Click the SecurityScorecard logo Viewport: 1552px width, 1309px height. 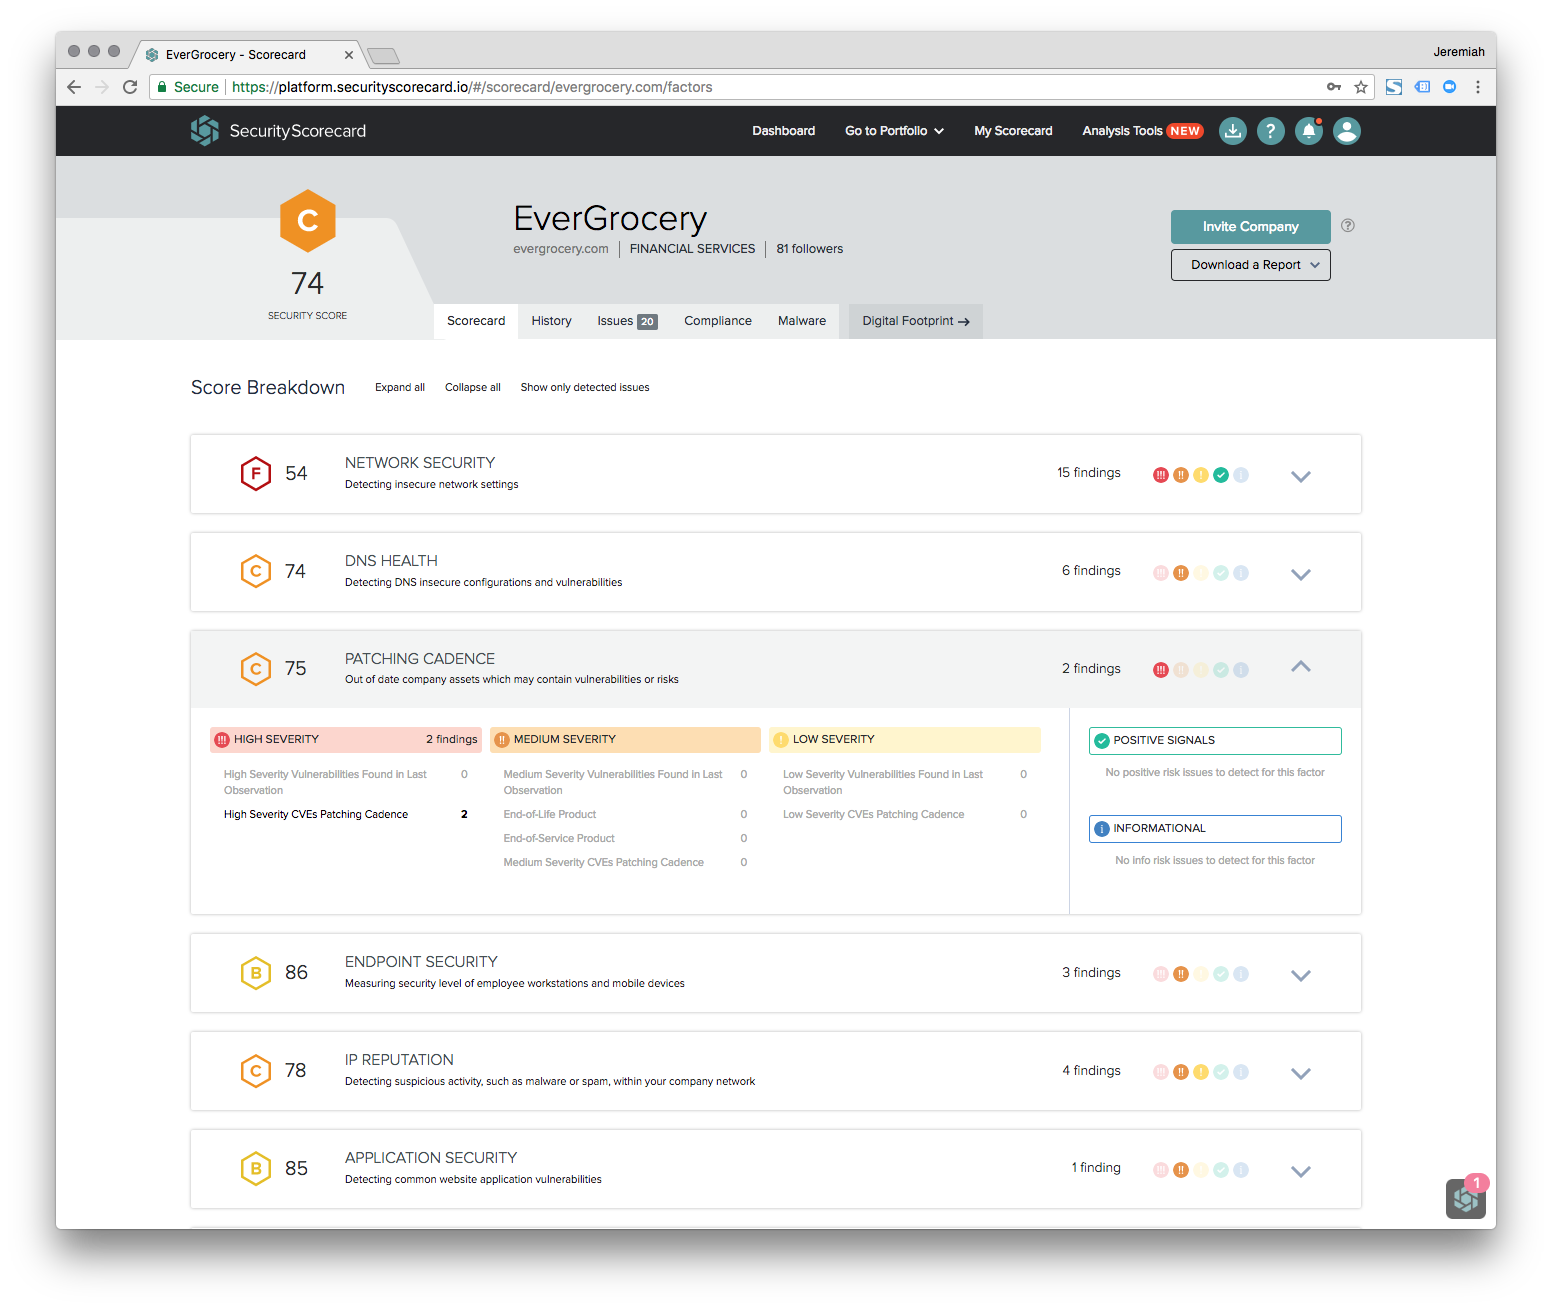pyautogui.click(x=278, y=131)
